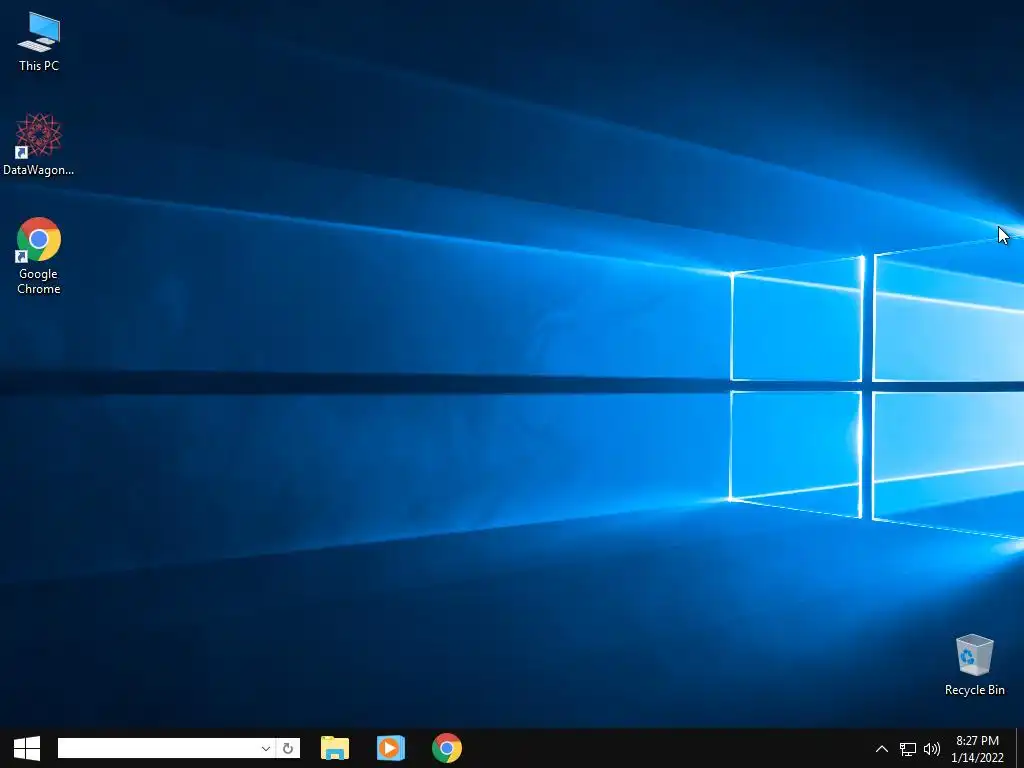
Task: Launch the media player taskbar icon
Action: tap(391, 748)
